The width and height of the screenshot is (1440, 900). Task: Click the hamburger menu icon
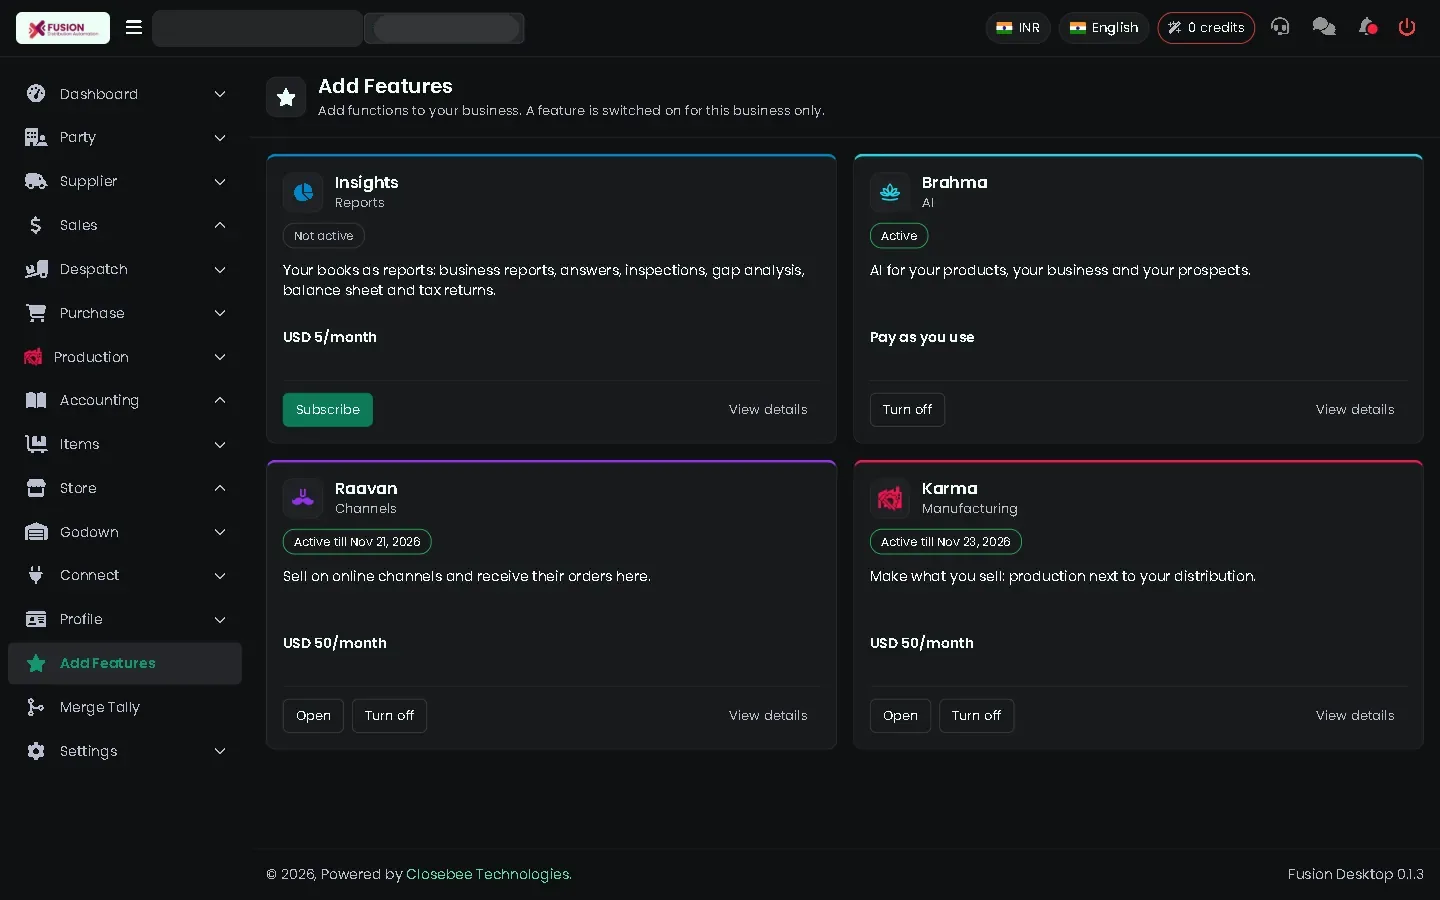tap(134, 27)
